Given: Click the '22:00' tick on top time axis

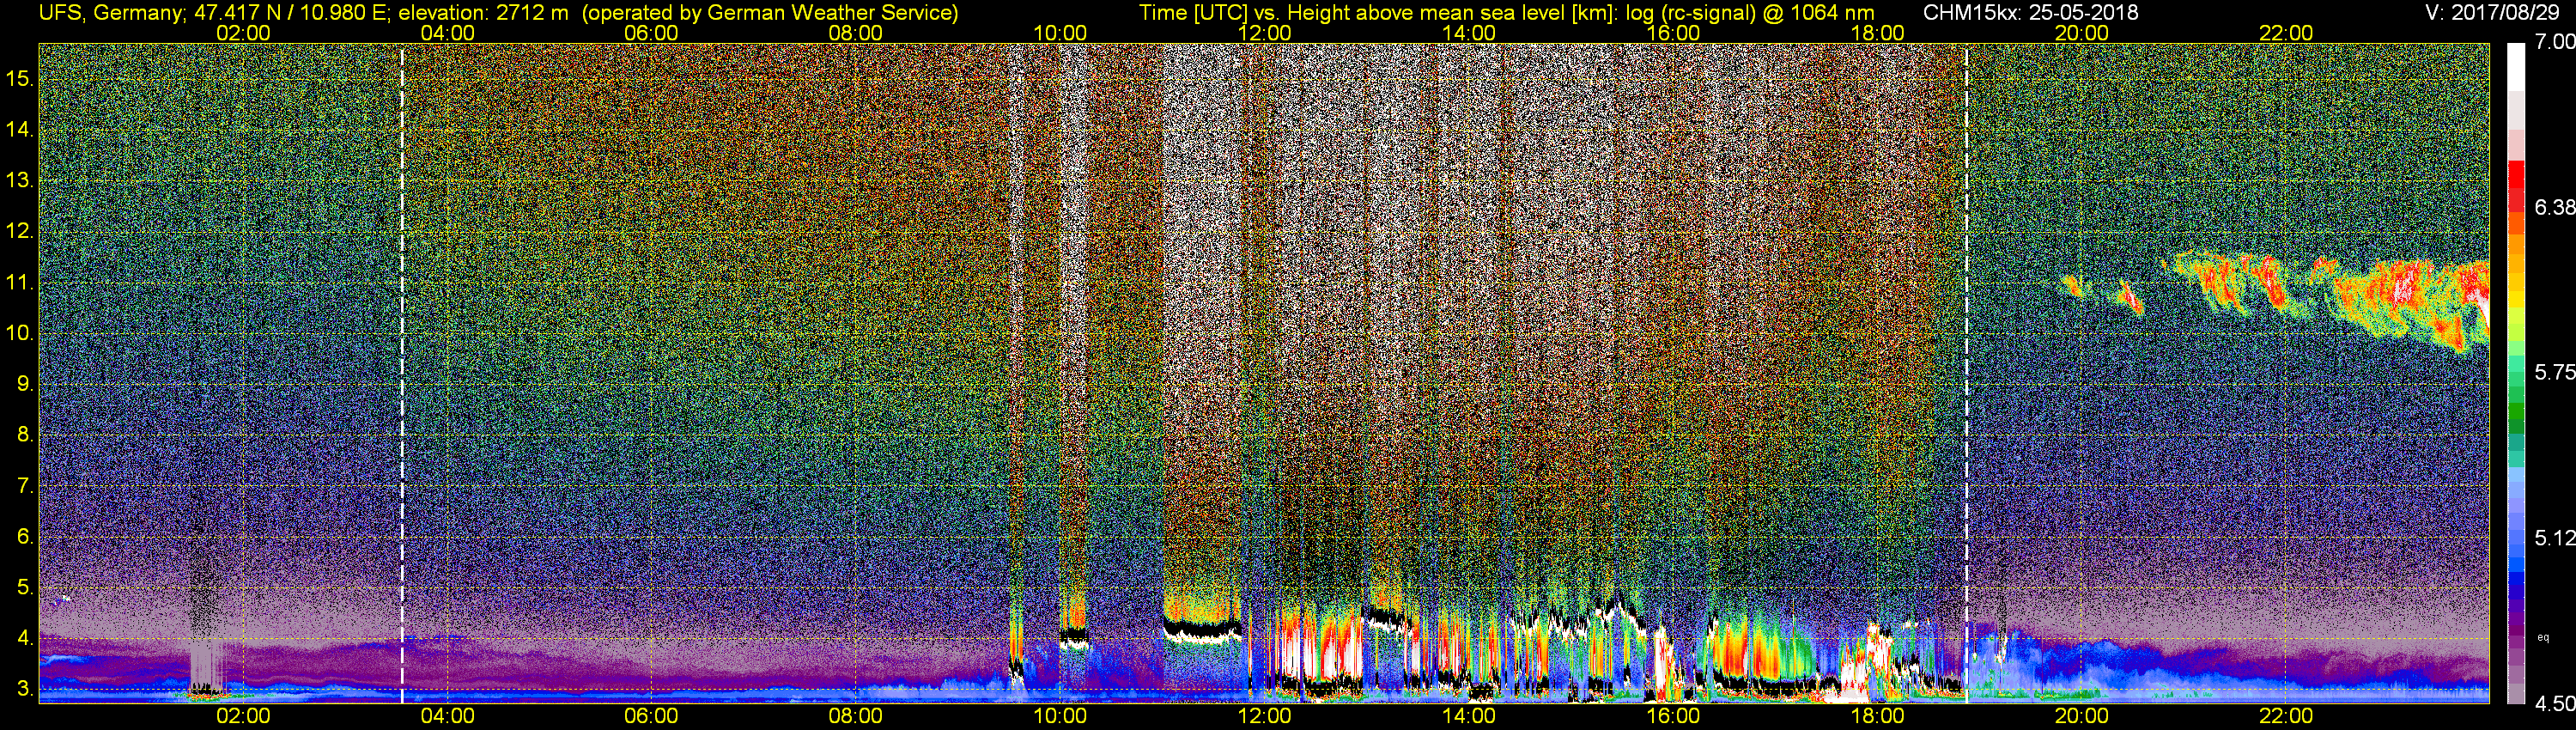Looking at the screenshot, I should [x=2286, y=33].
